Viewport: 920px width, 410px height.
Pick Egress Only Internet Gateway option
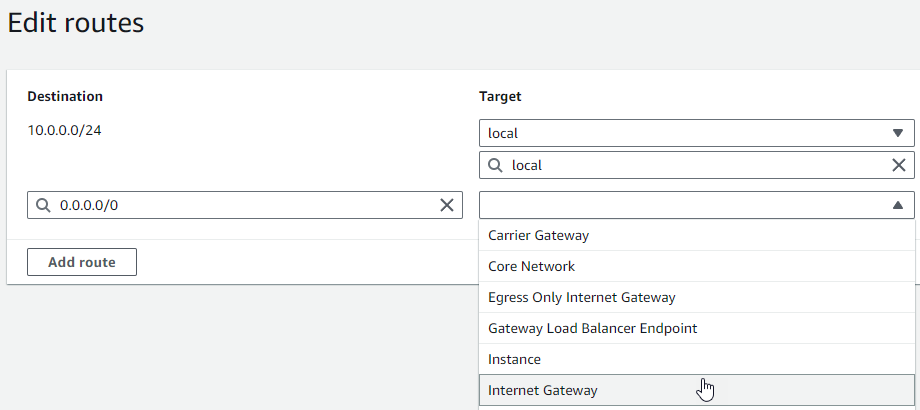581,298
